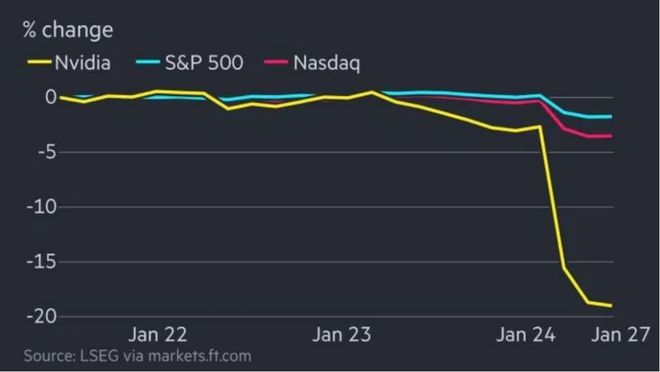
Task: Click the -10 value on y-axis
Action: pyautogui.click(x=42, y=207)
